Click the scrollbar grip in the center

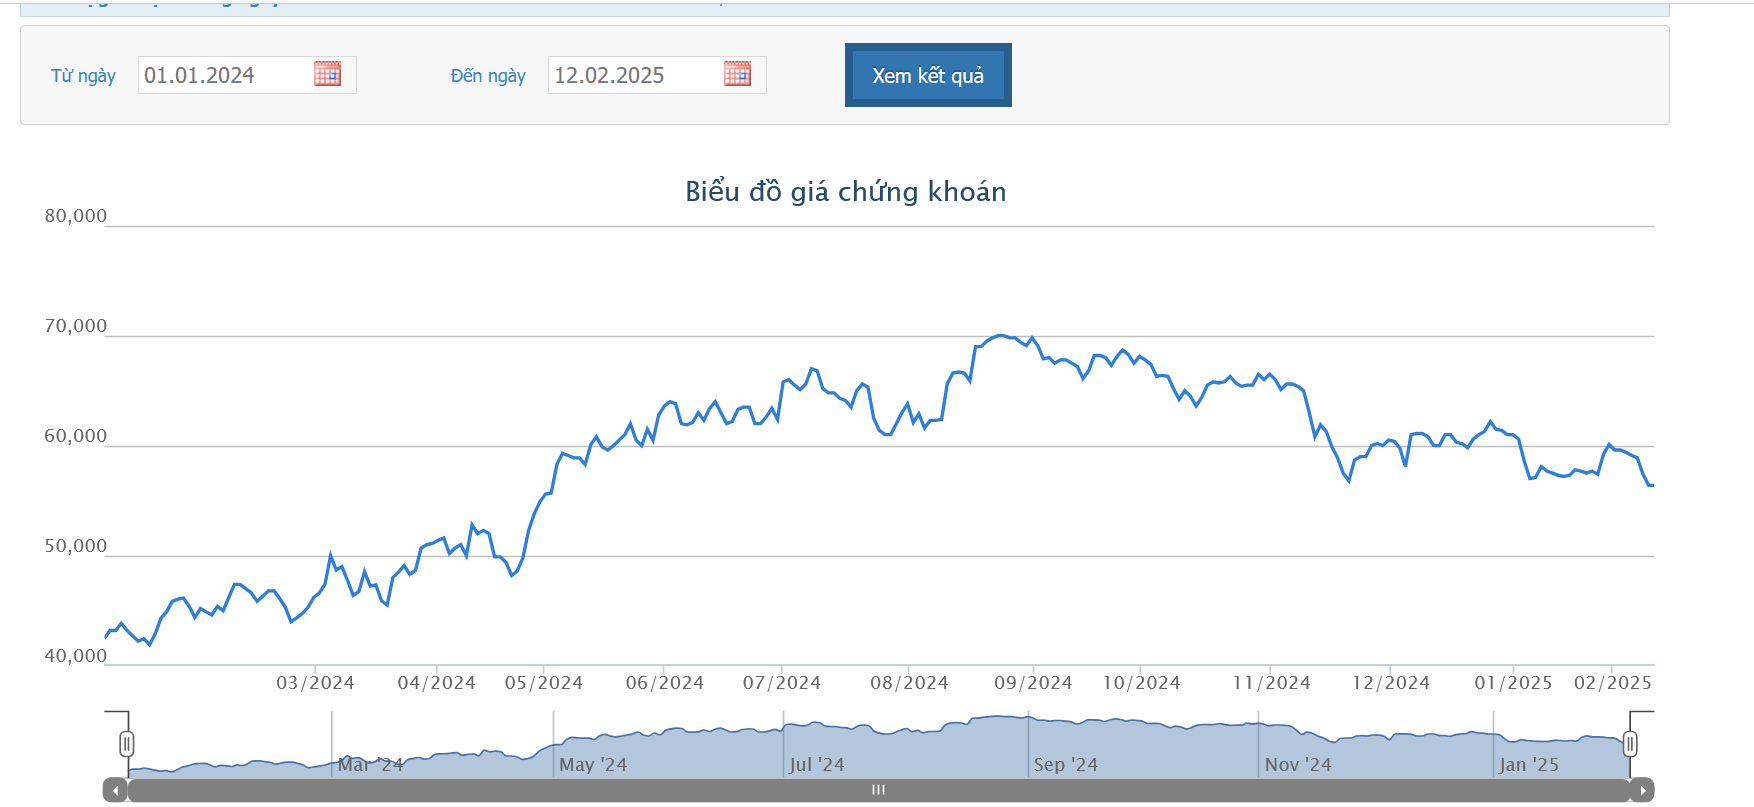(878, 790)
